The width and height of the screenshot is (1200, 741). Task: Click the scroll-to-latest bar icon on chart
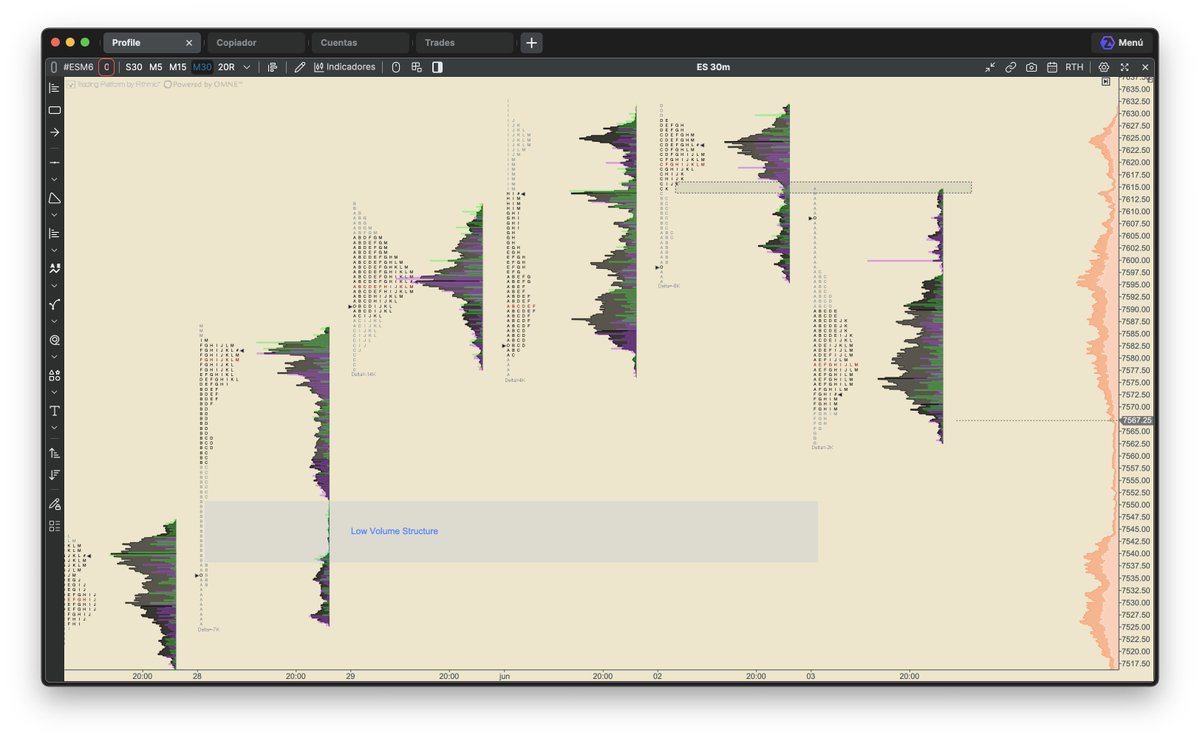(x=1105, y=82)
